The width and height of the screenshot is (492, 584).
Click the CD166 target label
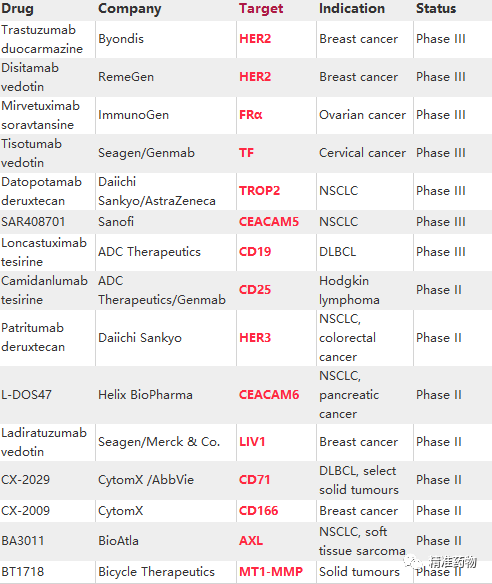click(258, 511)
